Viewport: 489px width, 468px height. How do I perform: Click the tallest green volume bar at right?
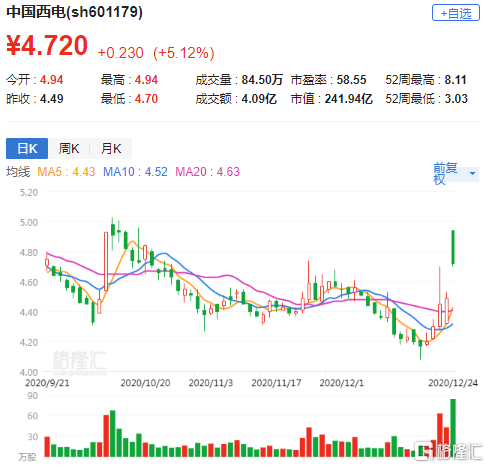click(x=453, y=428)
